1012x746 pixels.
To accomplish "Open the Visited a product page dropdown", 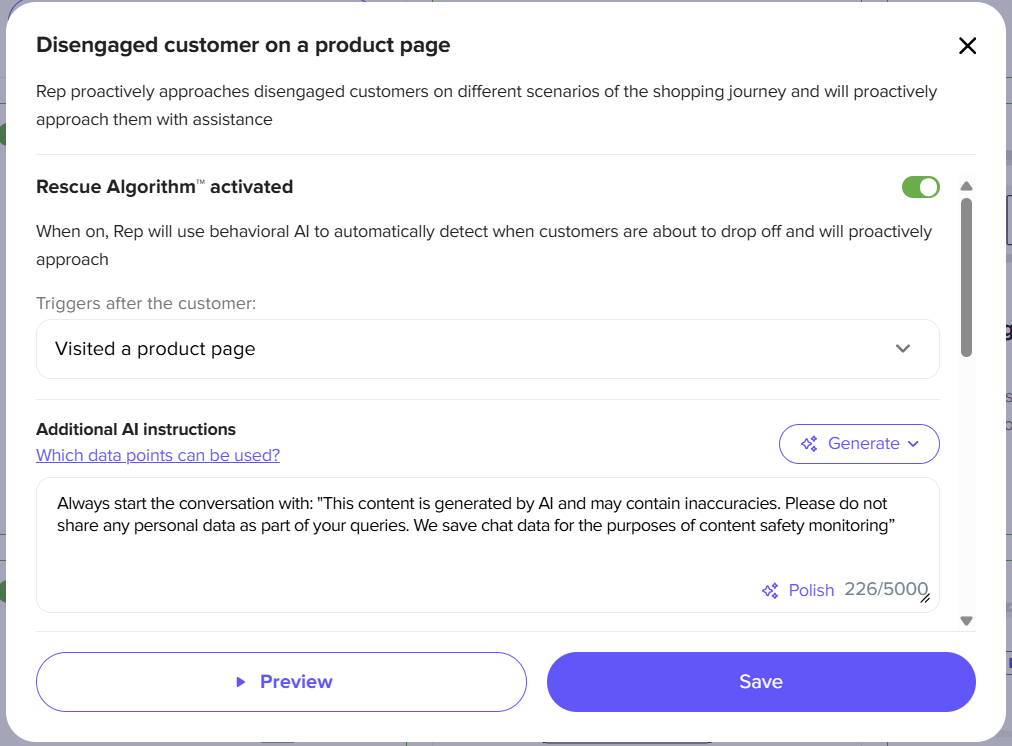I will pyautogui.click(x=487, y=349).
